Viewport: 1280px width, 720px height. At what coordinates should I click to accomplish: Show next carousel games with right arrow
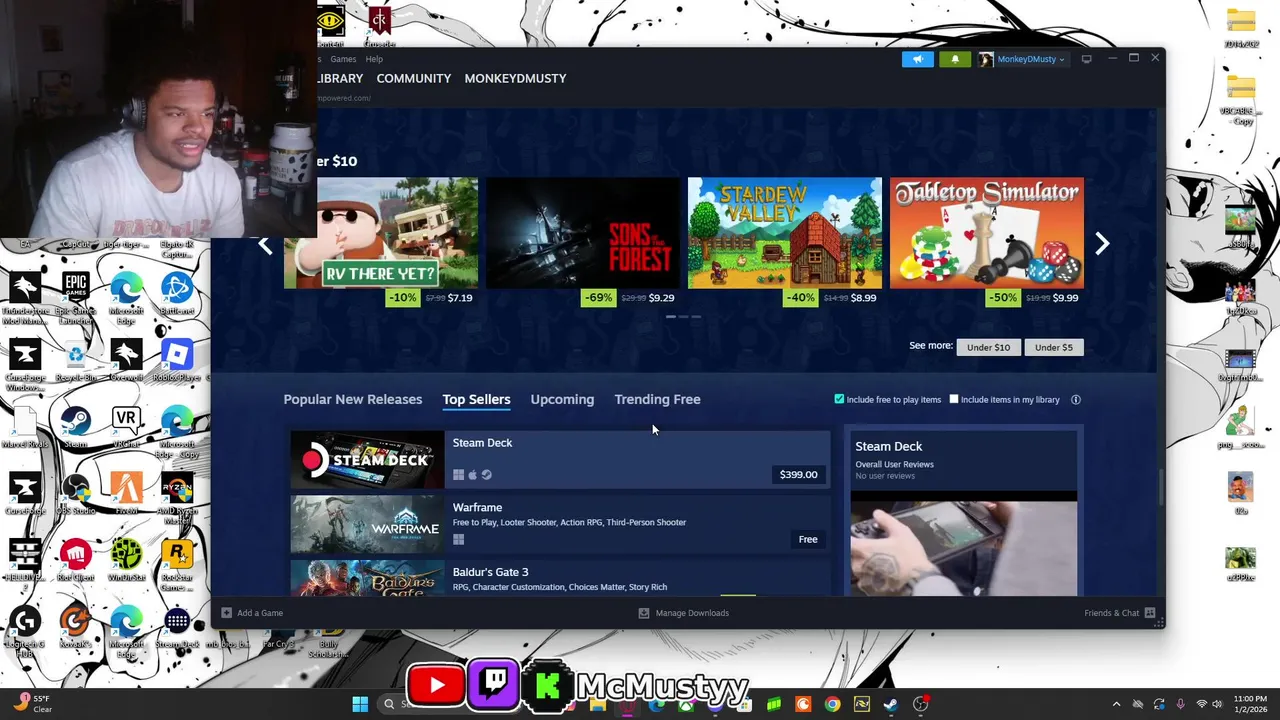point(1102,244)
